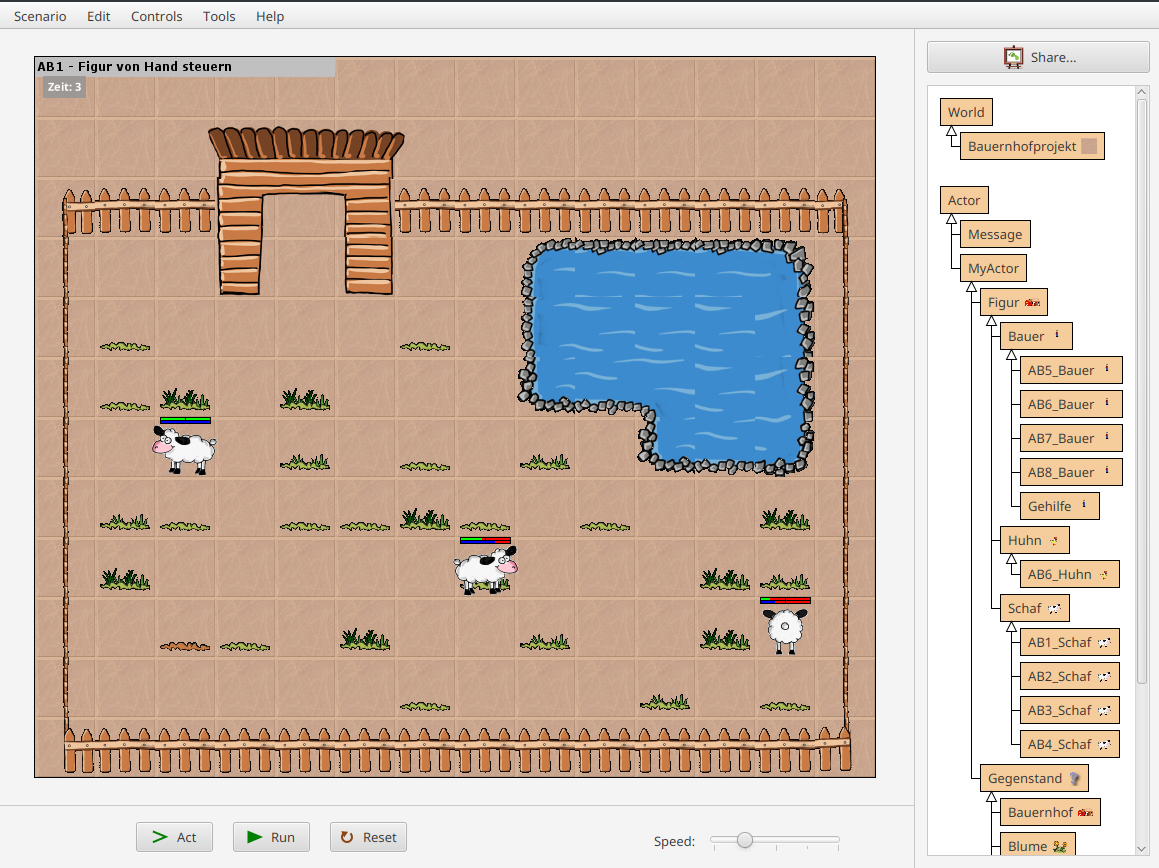Select the Huhn class

[1034, 540]
